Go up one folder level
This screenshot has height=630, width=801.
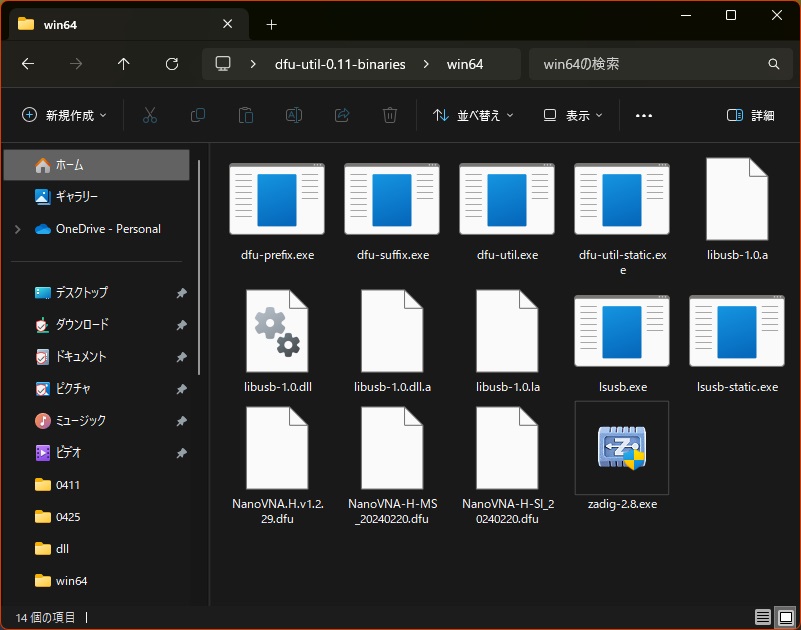click(123, 64)
